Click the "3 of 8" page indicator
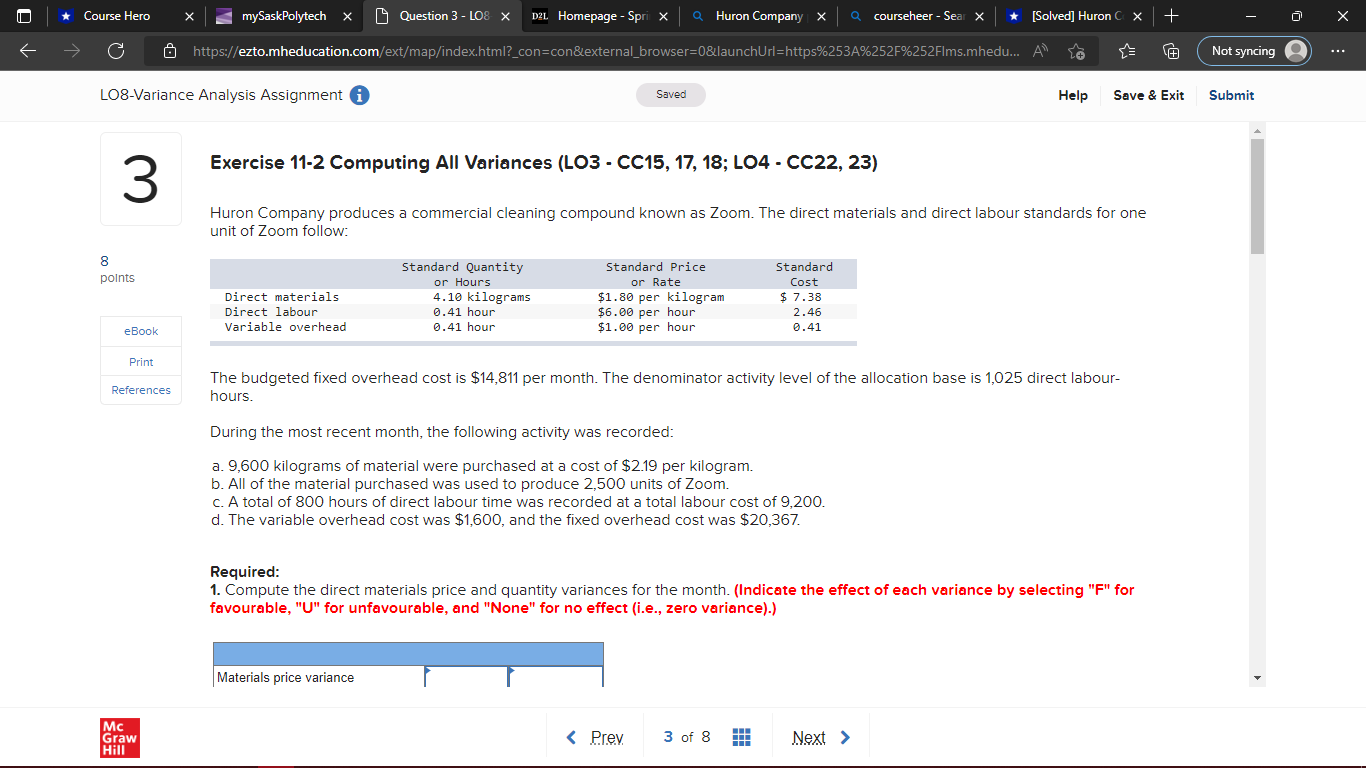 (687, 737)
